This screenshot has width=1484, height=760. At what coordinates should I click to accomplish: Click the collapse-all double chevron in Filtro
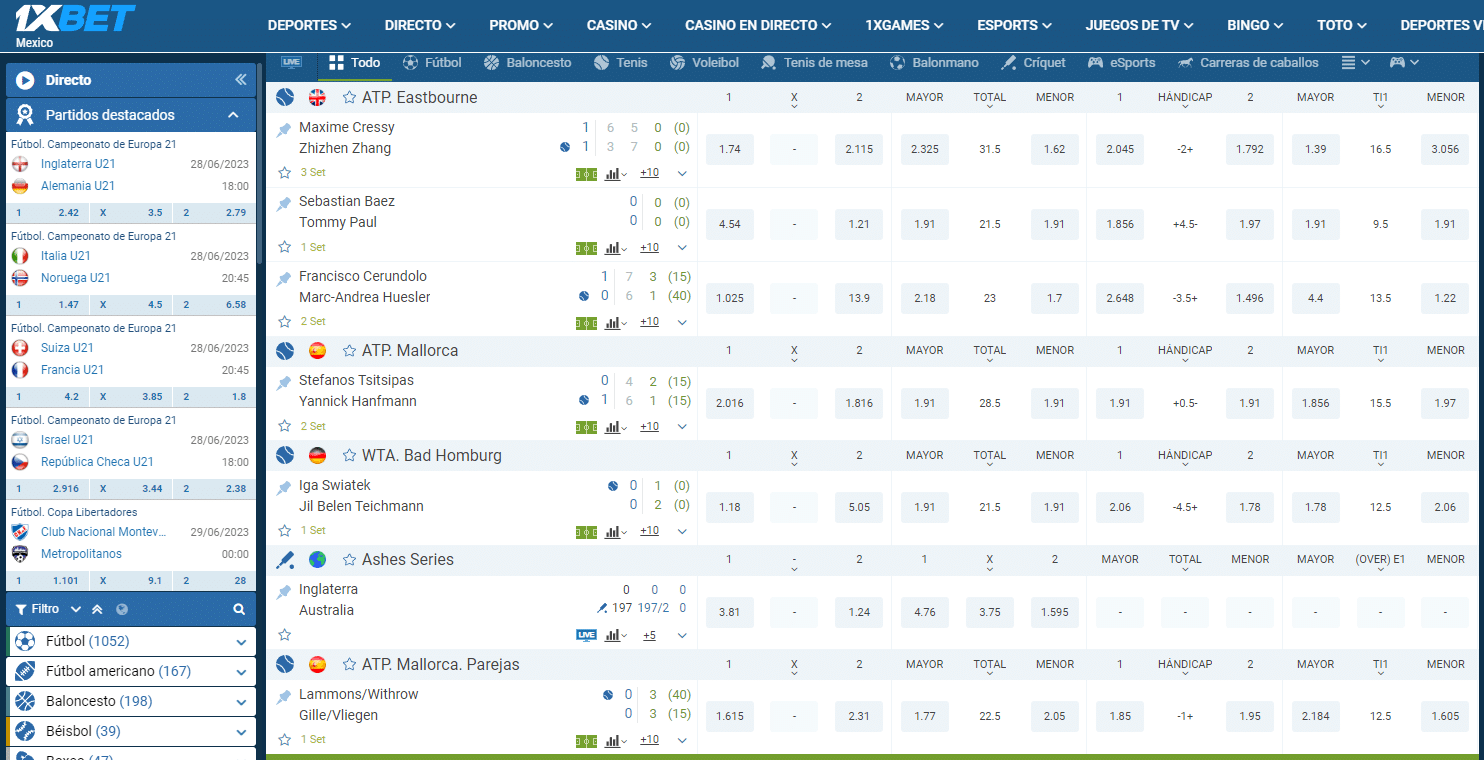(97, 609)
